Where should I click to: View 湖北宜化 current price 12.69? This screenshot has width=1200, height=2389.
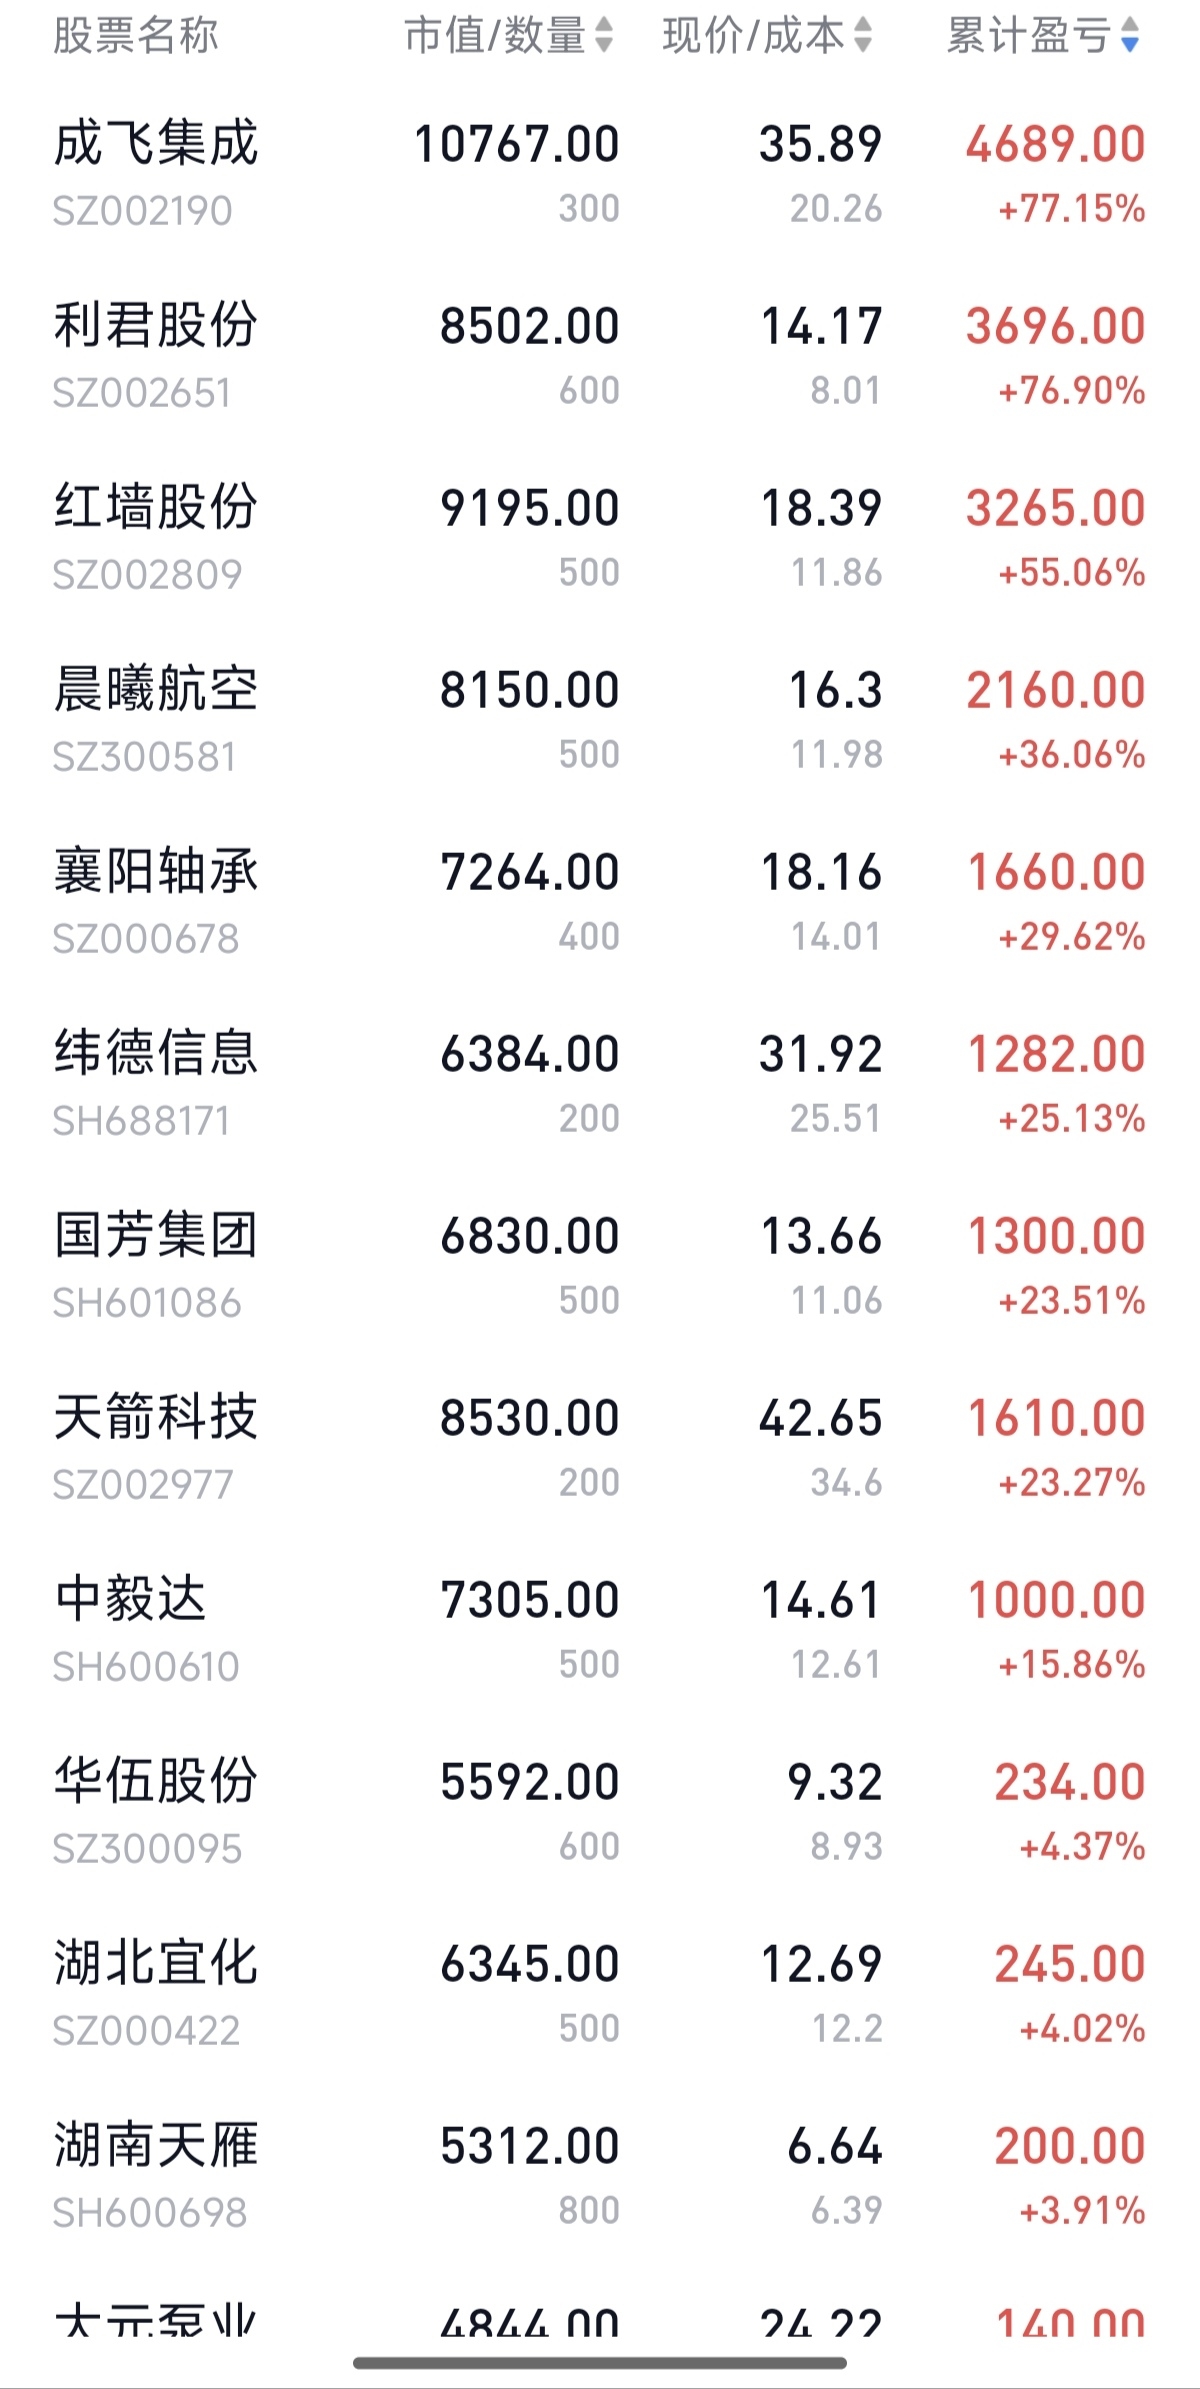click(821, 1964)
